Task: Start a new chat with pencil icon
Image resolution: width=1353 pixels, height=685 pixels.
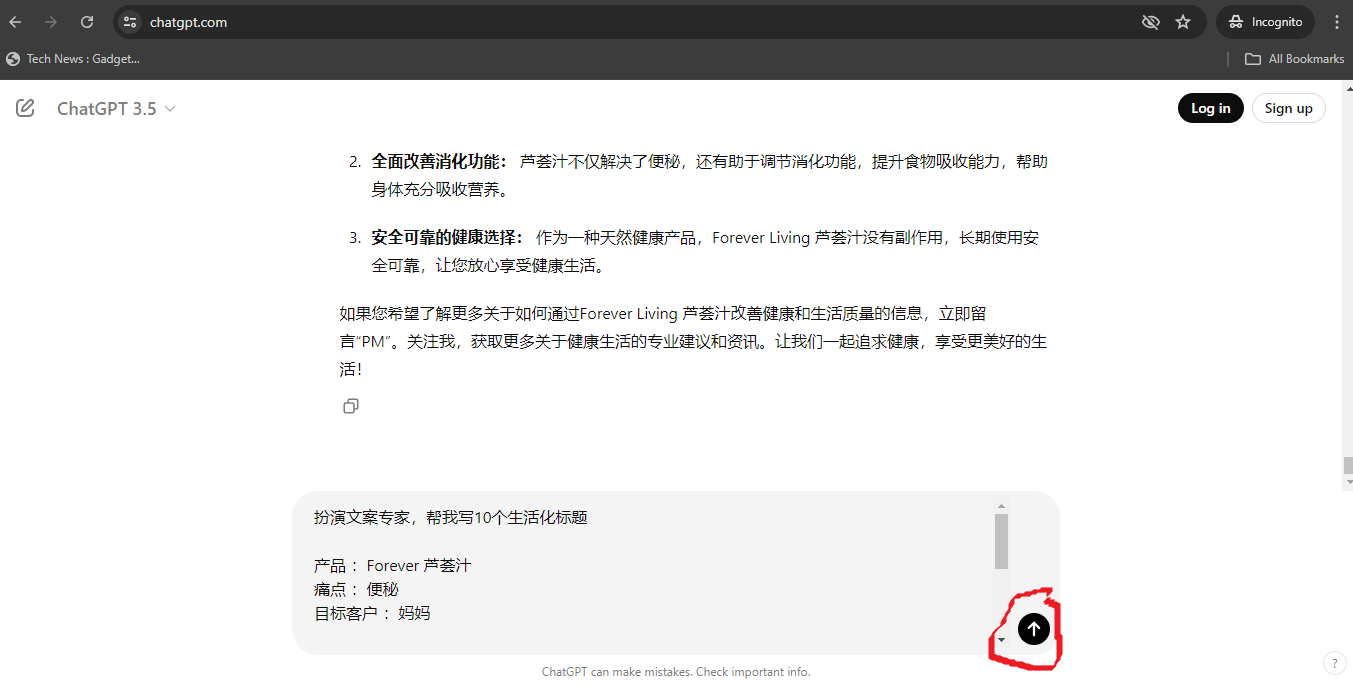Action: [25, 108]
